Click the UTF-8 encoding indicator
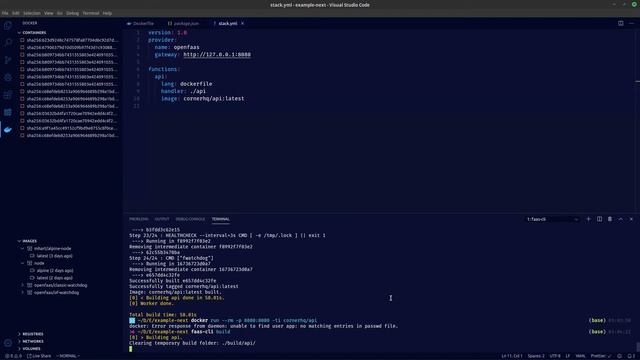640x360 pixels. 555,356
